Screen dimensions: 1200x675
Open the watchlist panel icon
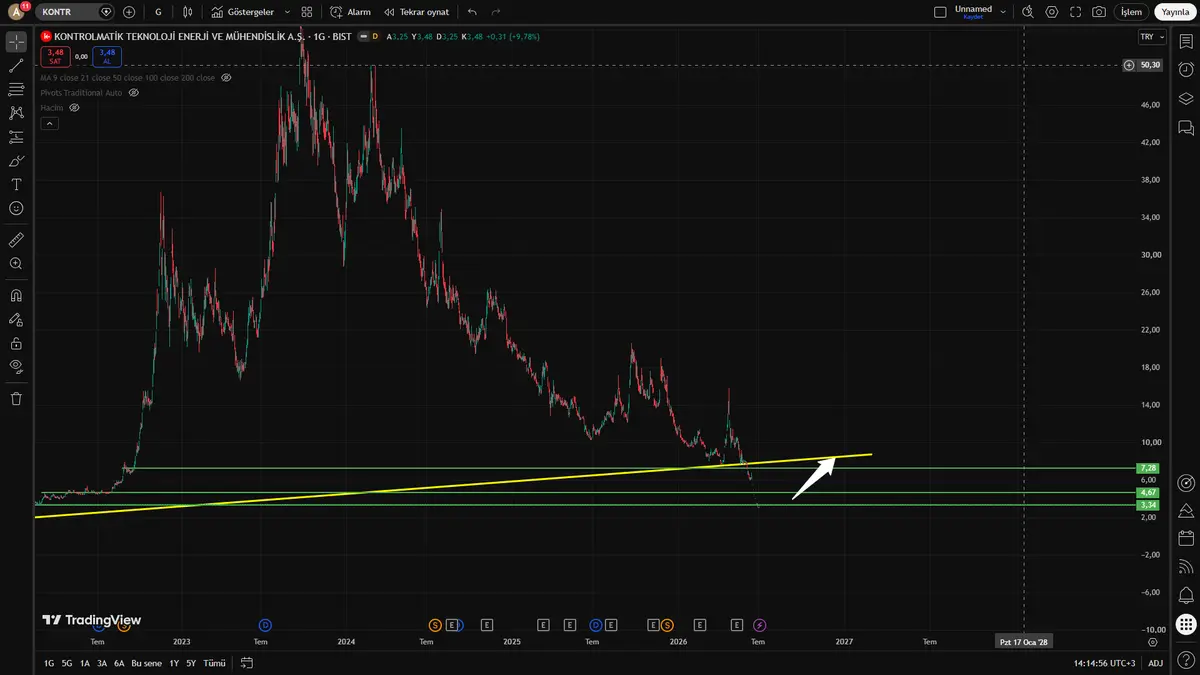[1186, 42]
